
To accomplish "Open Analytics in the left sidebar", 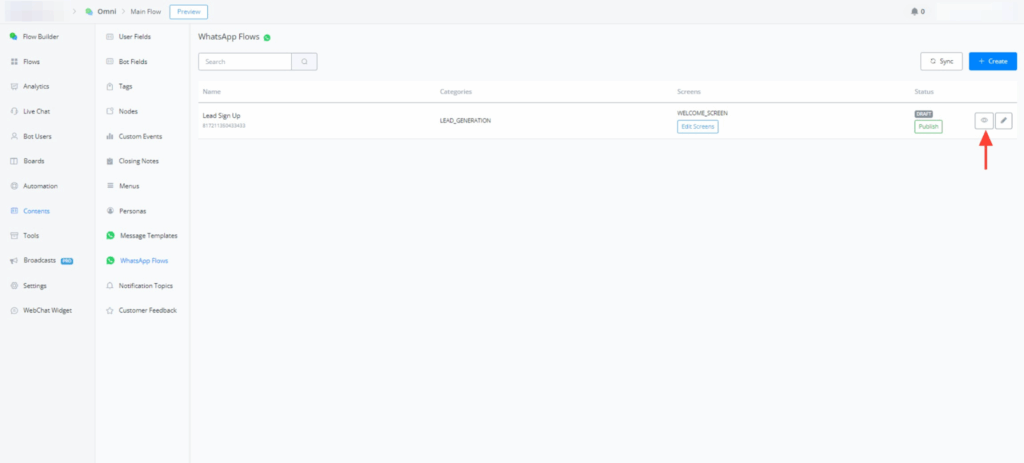I will pyautogui.click(x=36, y=87).
